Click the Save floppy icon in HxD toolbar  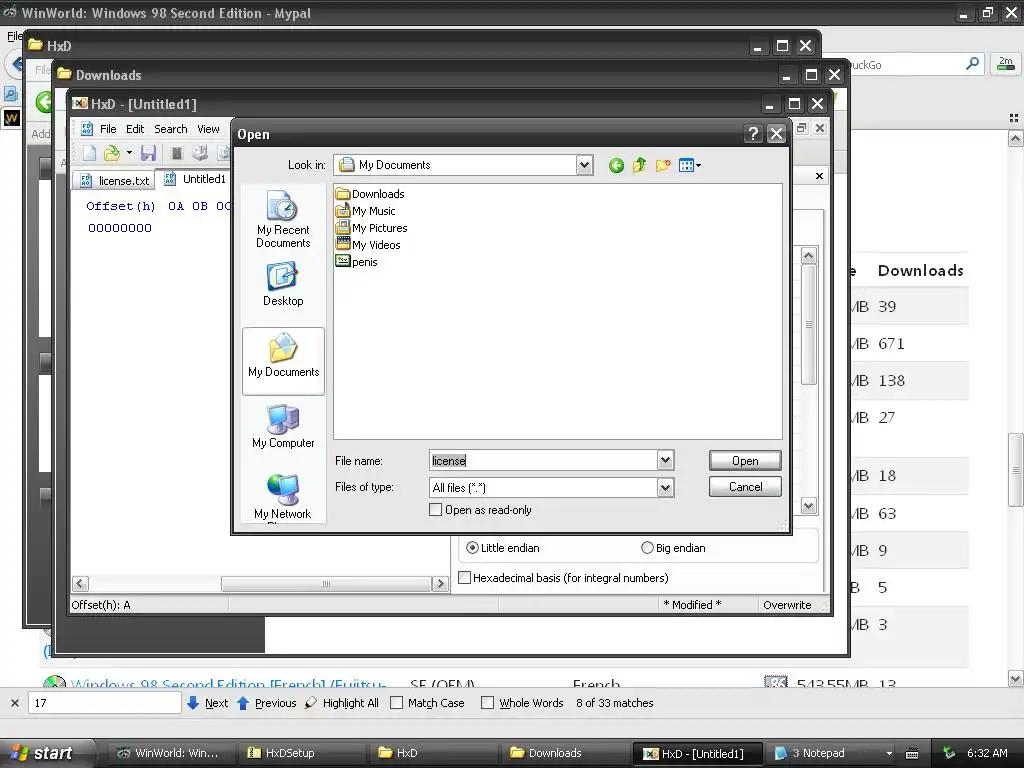pyautogui.click(x=148, y=153)
